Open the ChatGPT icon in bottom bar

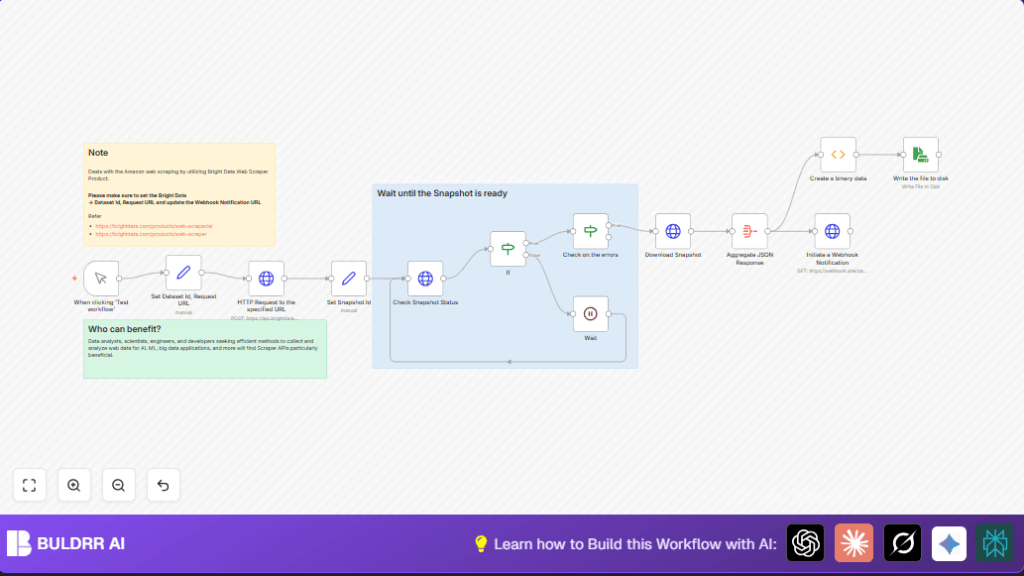coord(806,543)
